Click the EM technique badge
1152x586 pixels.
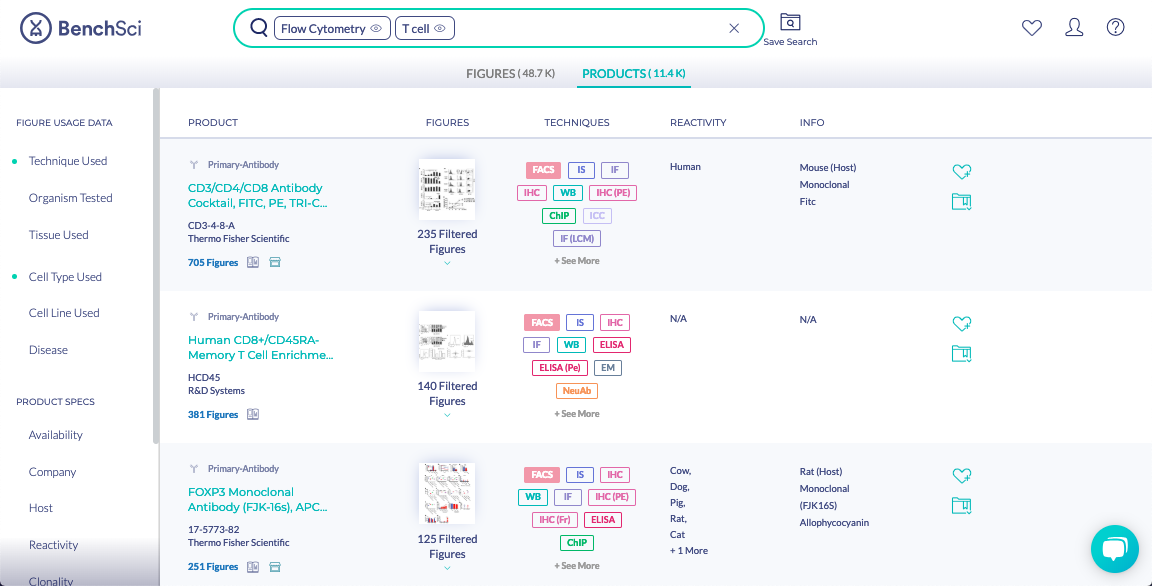click(x=608, y=368)
